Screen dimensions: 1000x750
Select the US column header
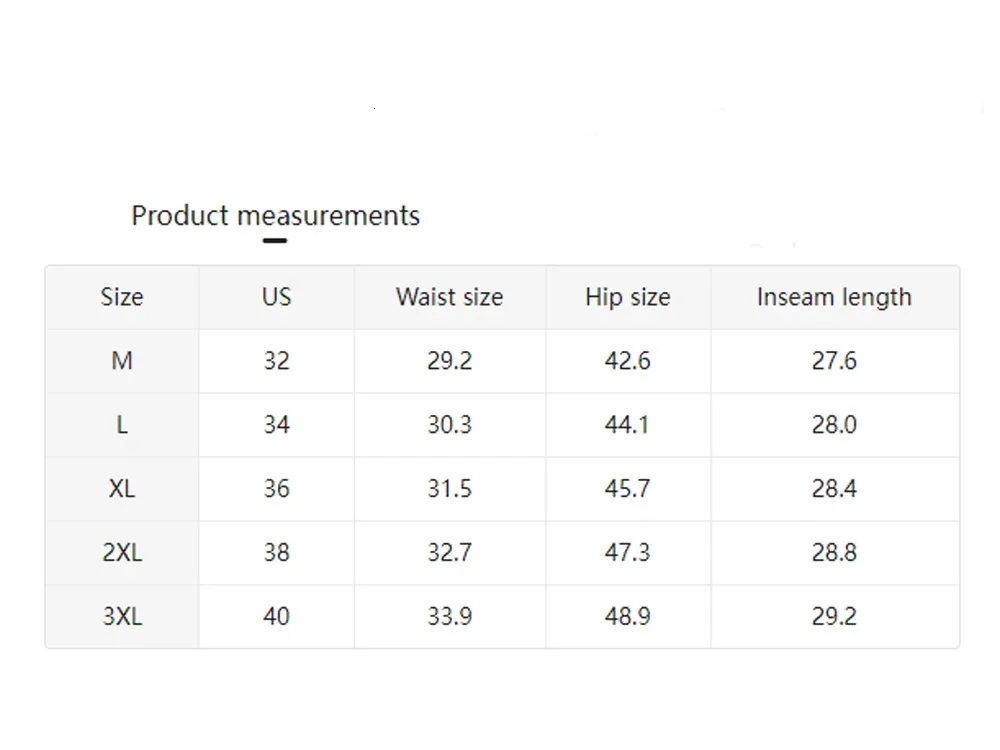(276, 297)
